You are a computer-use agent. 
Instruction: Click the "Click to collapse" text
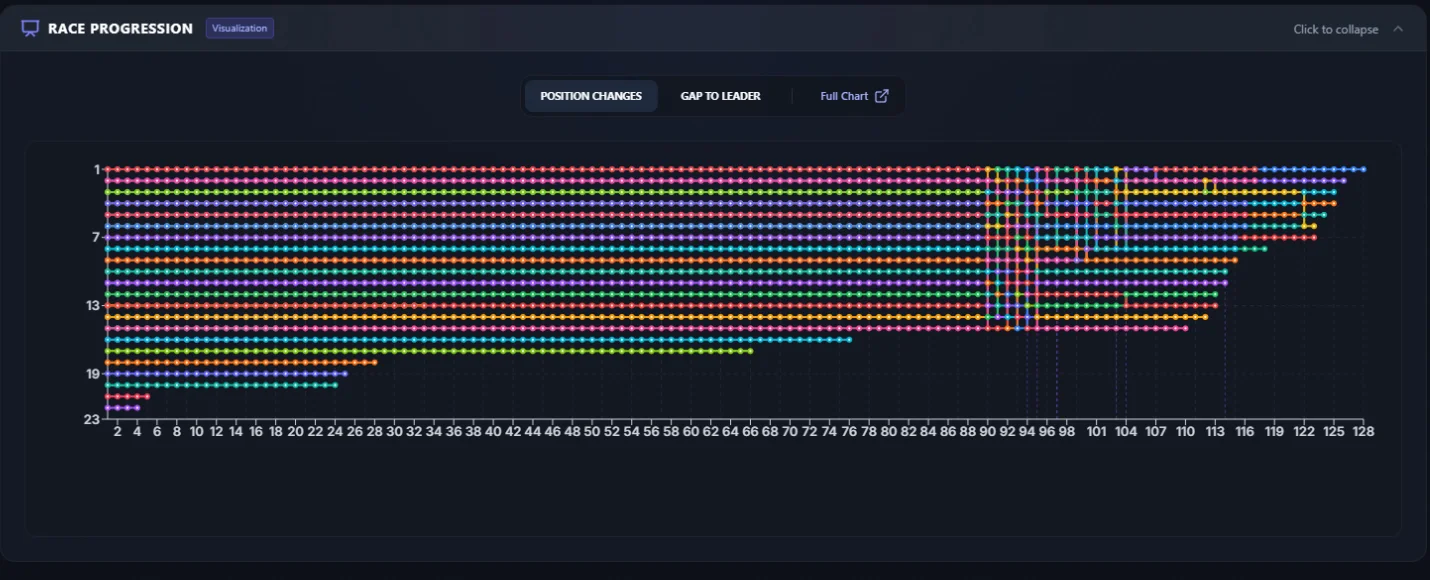(x=1335, y=29)
